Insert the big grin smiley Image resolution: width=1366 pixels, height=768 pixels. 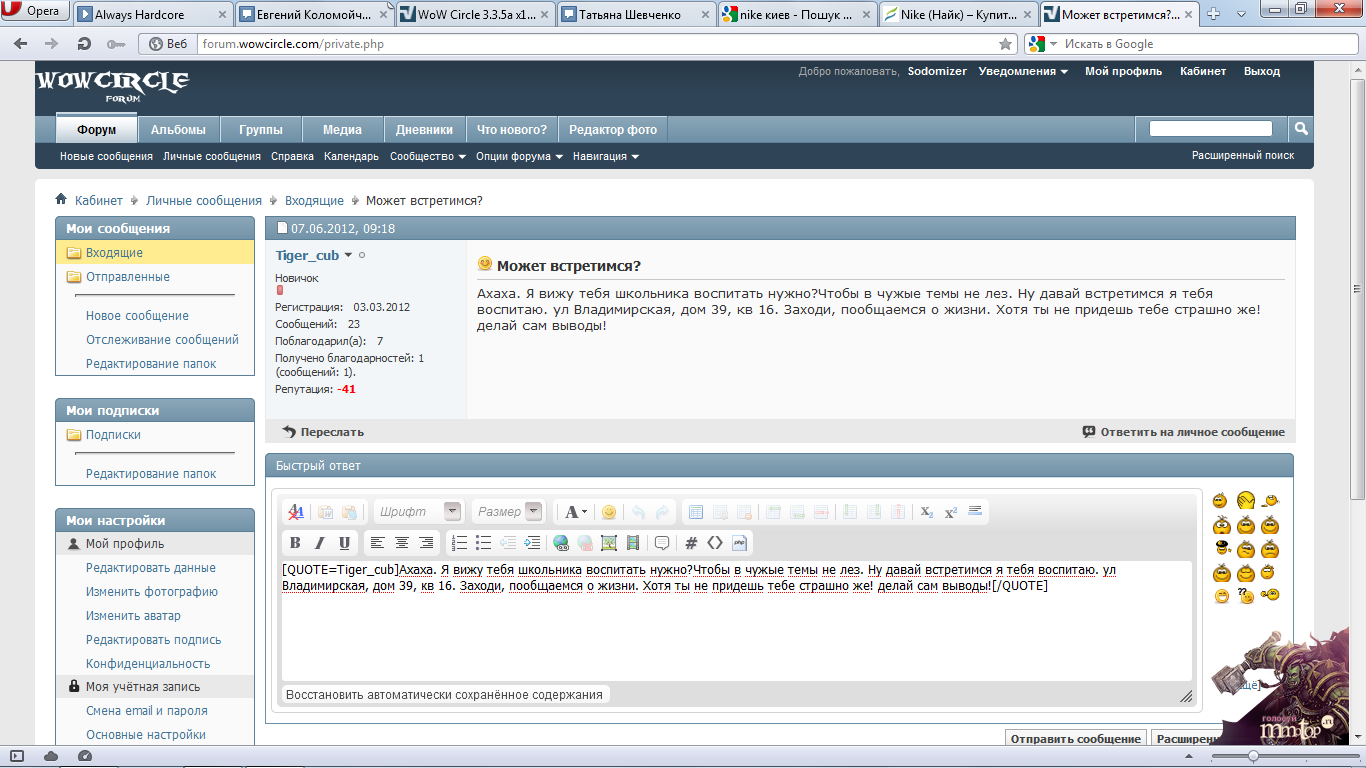(1222, 596)
